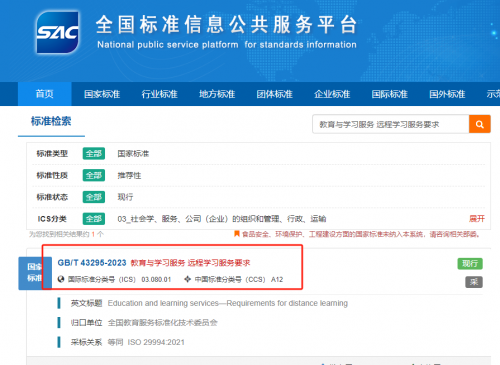
Task: Click the ISO 29994:2021 text
Action: [156, 342]
